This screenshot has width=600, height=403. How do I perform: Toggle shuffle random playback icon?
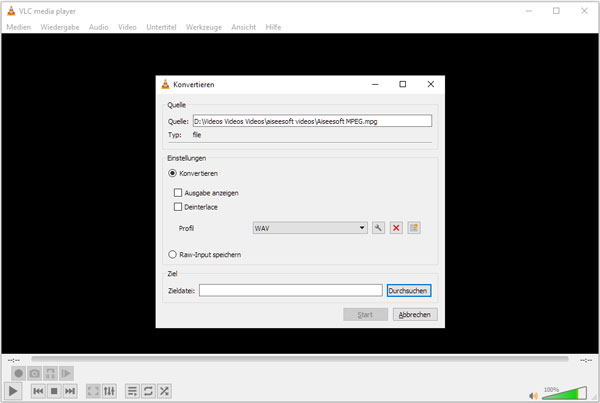164,391
